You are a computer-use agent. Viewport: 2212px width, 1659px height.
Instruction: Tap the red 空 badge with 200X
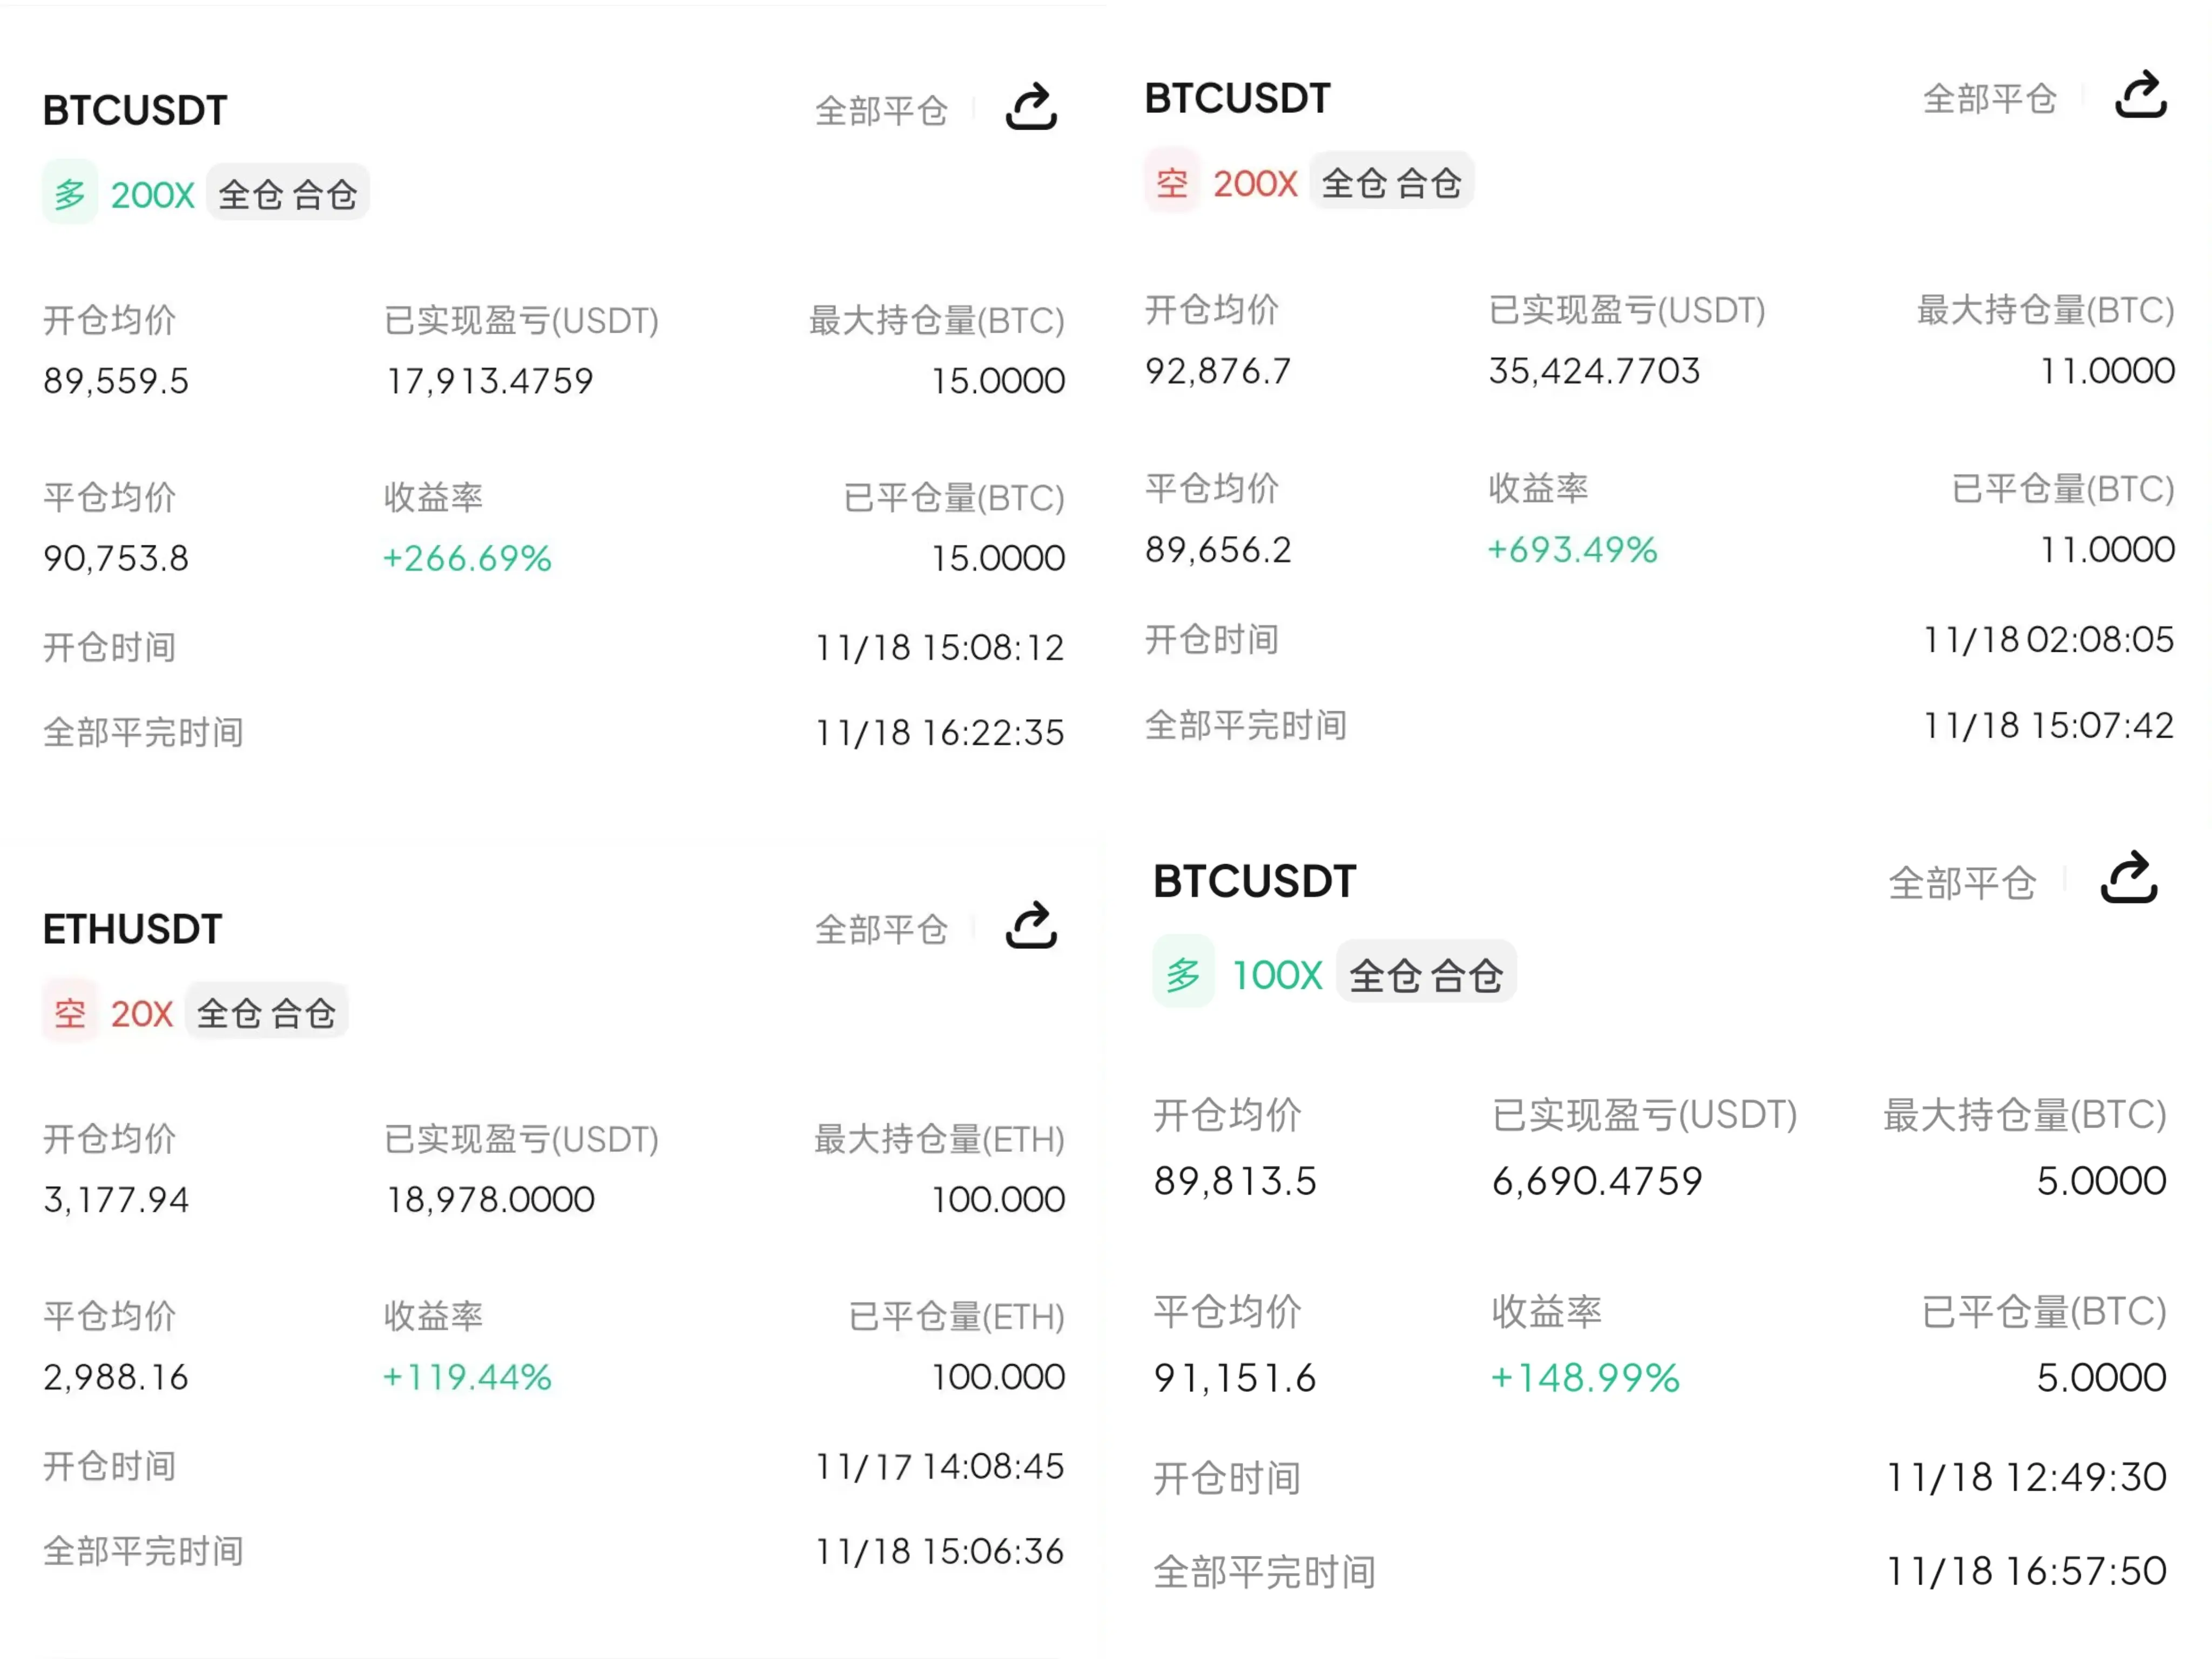coord(1171,183)
